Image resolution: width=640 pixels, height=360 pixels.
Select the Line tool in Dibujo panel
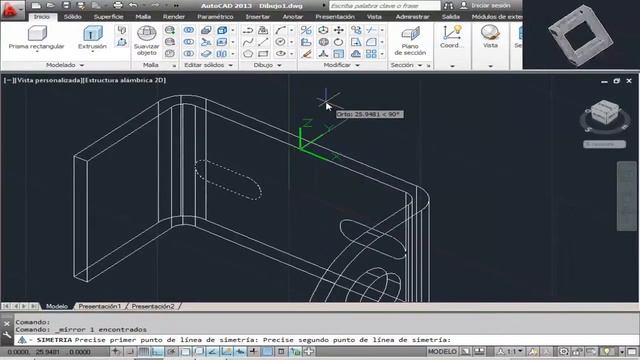(x=263, y=42)
